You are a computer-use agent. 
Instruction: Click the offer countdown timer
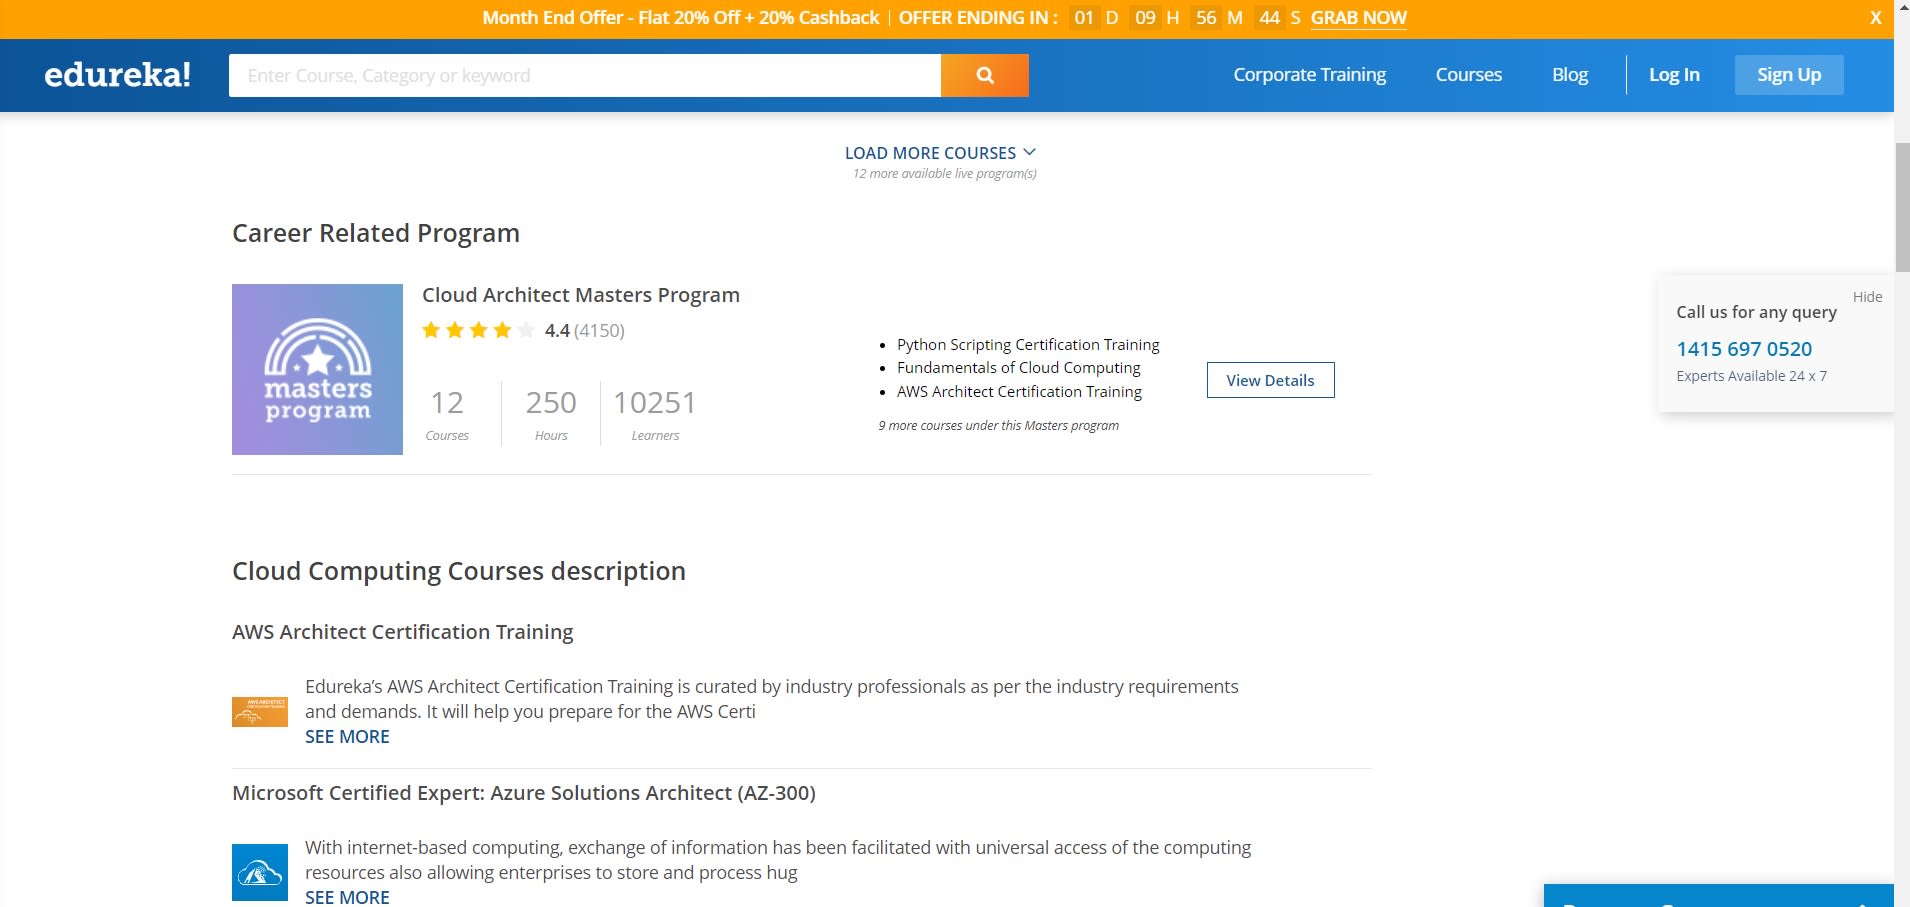click(x=1185, y=18)
